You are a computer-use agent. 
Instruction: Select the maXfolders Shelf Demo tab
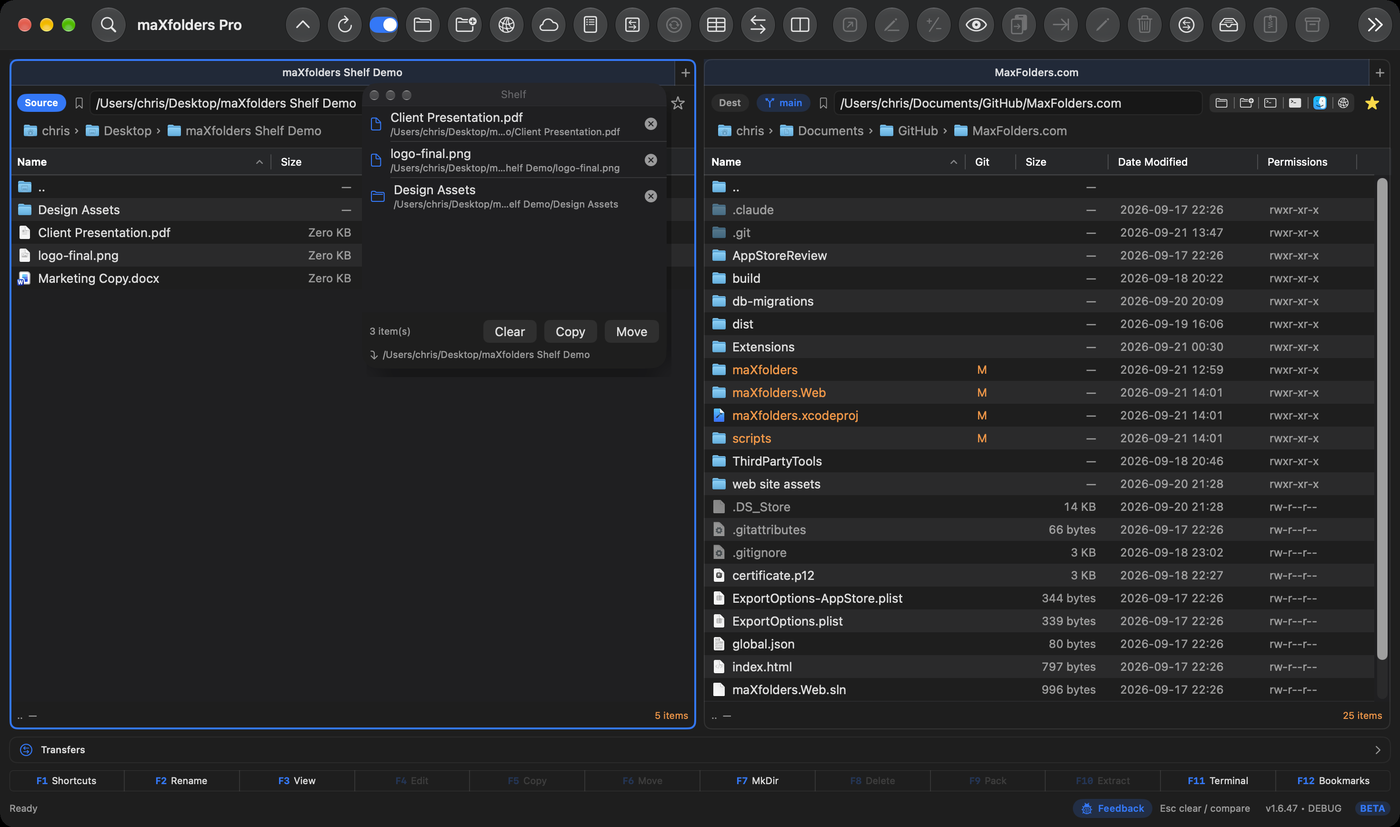[x=342, y=72]
